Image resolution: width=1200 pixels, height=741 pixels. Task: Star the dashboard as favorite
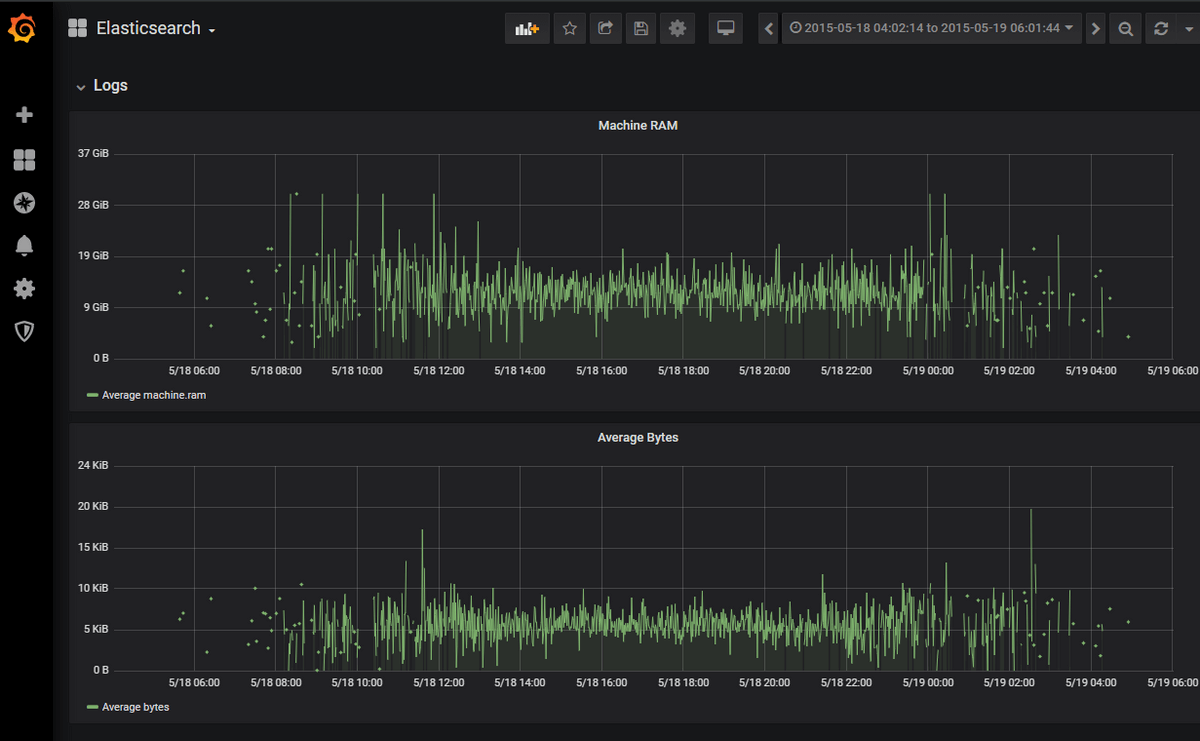[x=569, y=29]
